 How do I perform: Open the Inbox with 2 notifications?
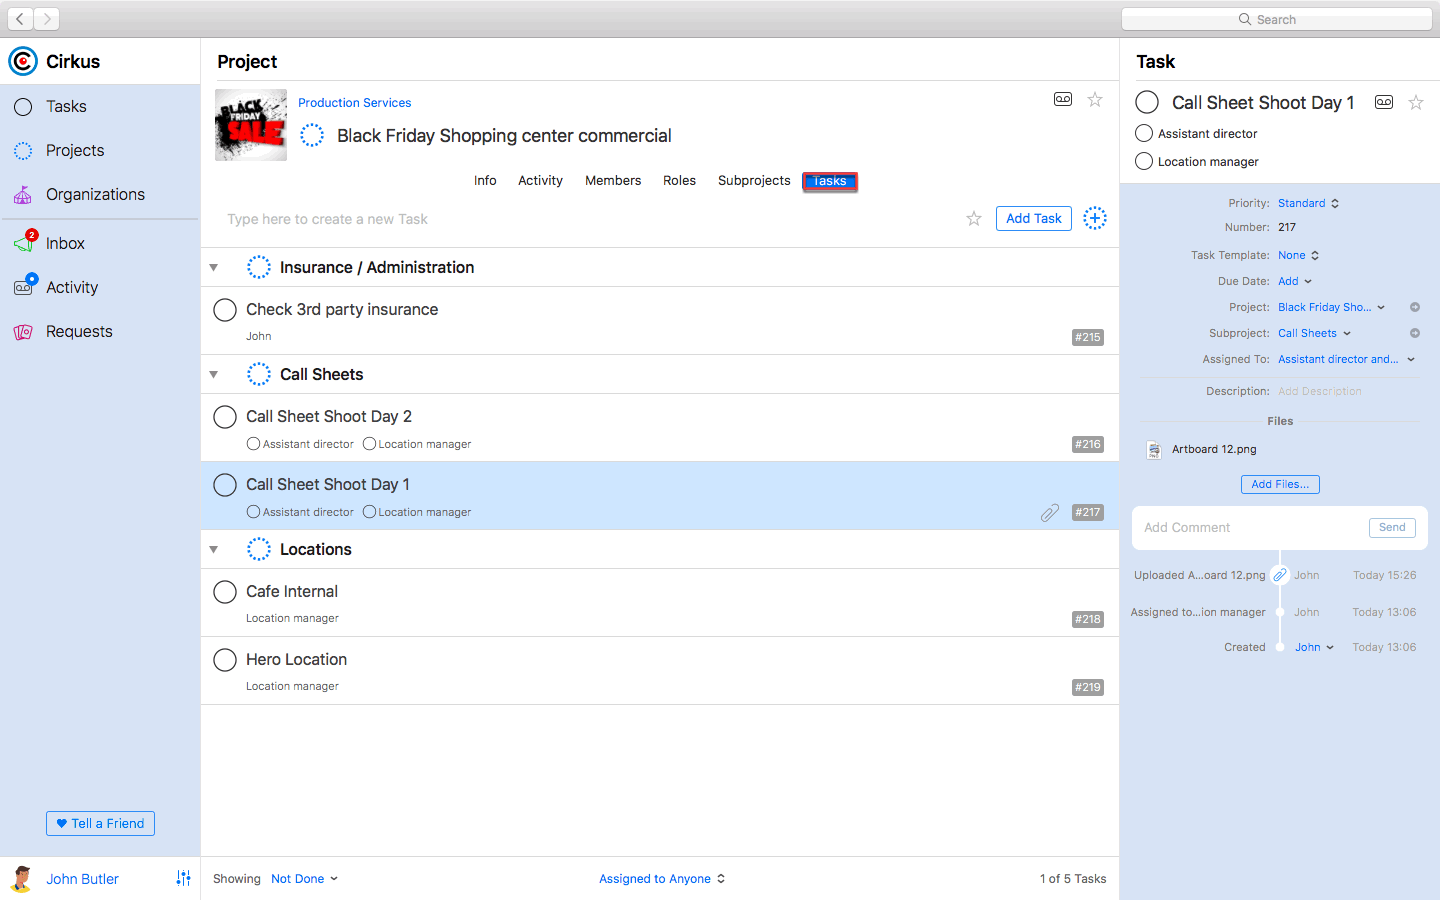(65, 243)
